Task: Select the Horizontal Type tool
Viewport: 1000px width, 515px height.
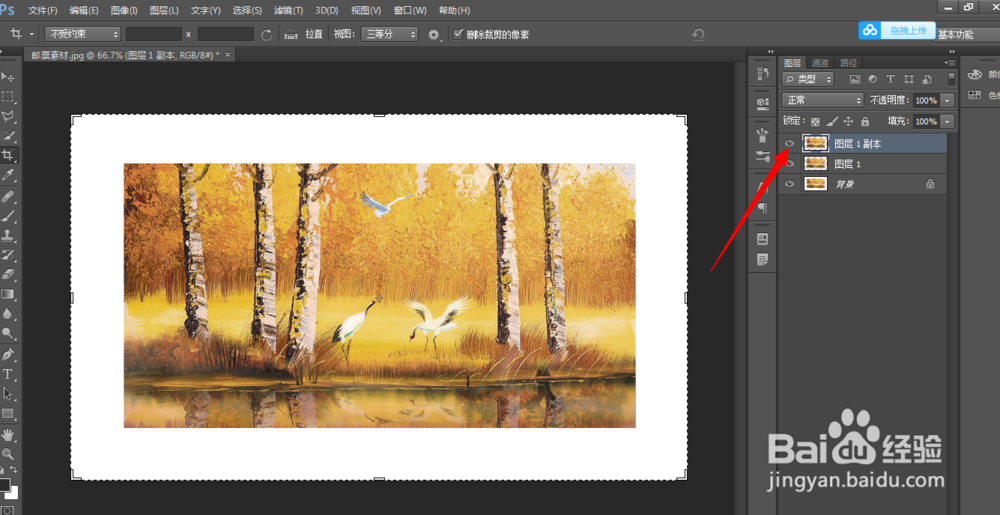Action: pyautogui.click(x=8, y=374)
